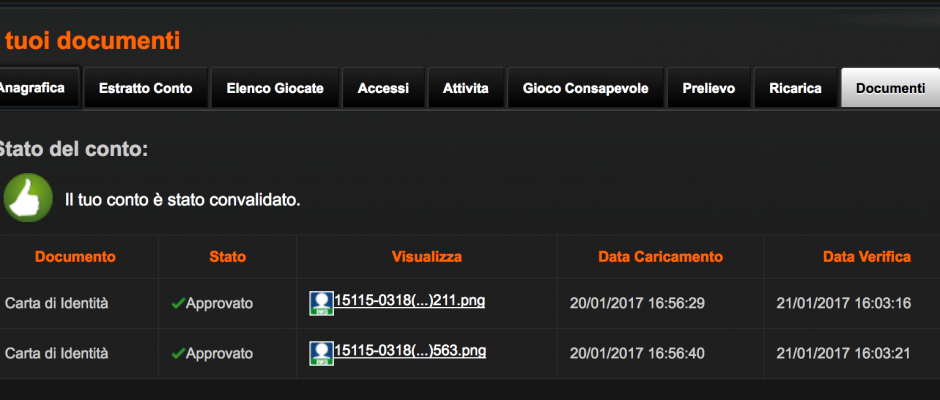Screen dimensions: 940x400
Task: Go to the Attivita tab
Action: click(x=466, y=88)
